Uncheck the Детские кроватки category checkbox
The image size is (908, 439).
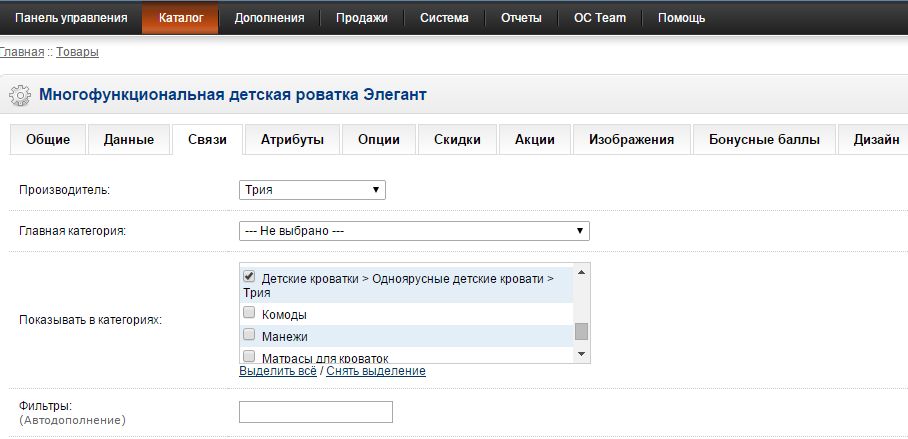point(250,277)
